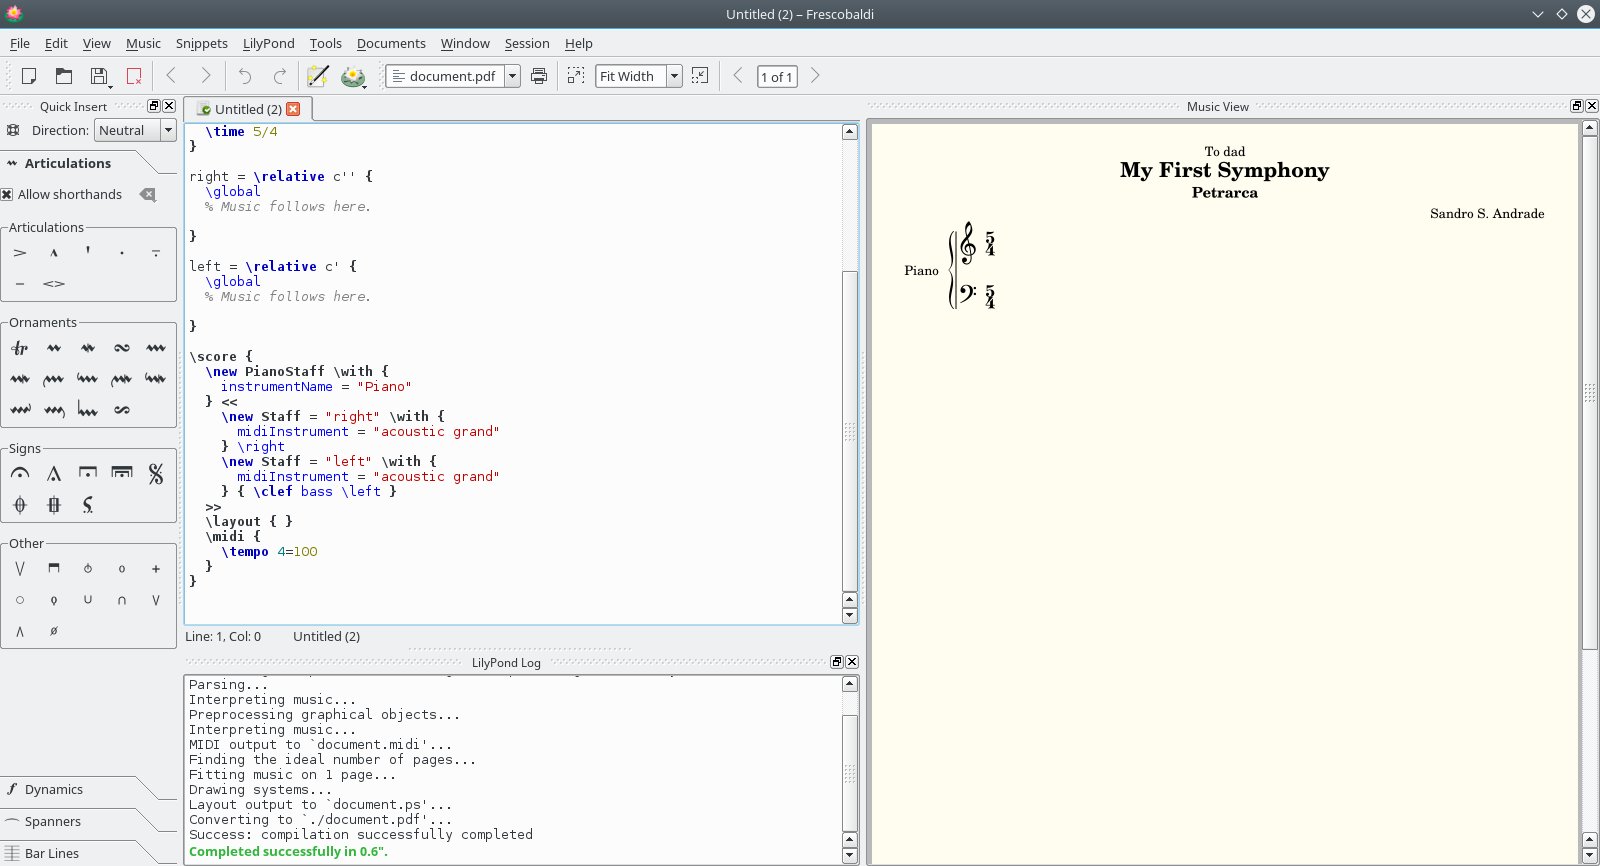Insert the accent articulation
The height and width of the screenshot is (866, 1600).
[x=20, y=253]
